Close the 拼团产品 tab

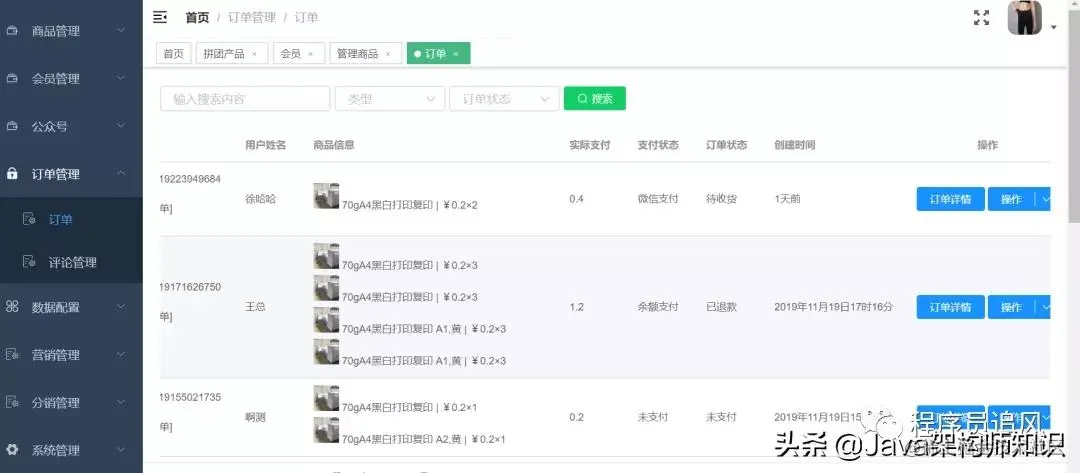point(254,54)
